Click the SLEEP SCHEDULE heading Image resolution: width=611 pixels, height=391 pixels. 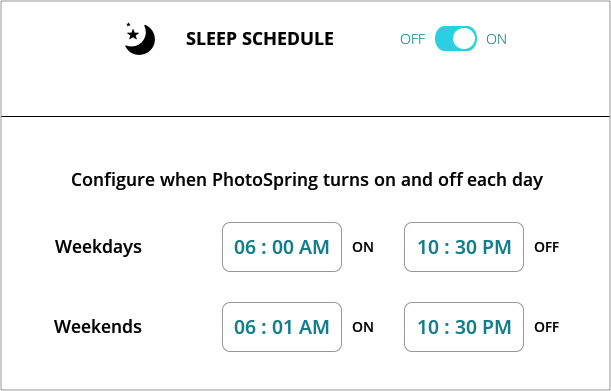[x=260, y=39]
